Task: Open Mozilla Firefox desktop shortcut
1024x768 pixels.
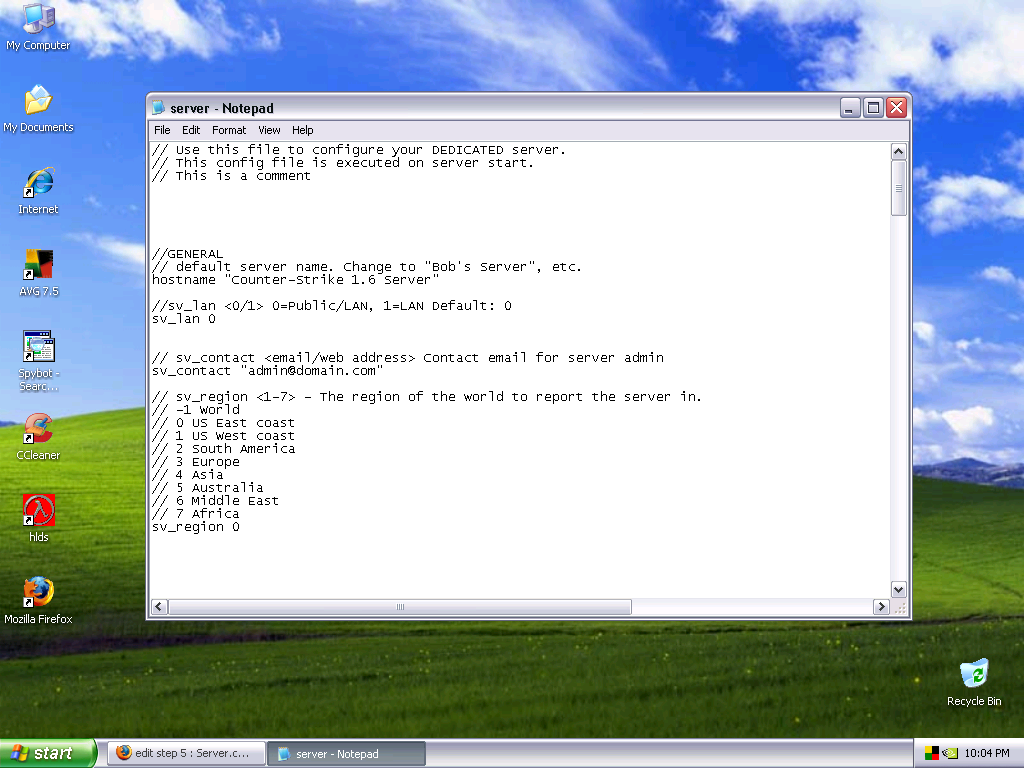Action: [x=38, y=601]
